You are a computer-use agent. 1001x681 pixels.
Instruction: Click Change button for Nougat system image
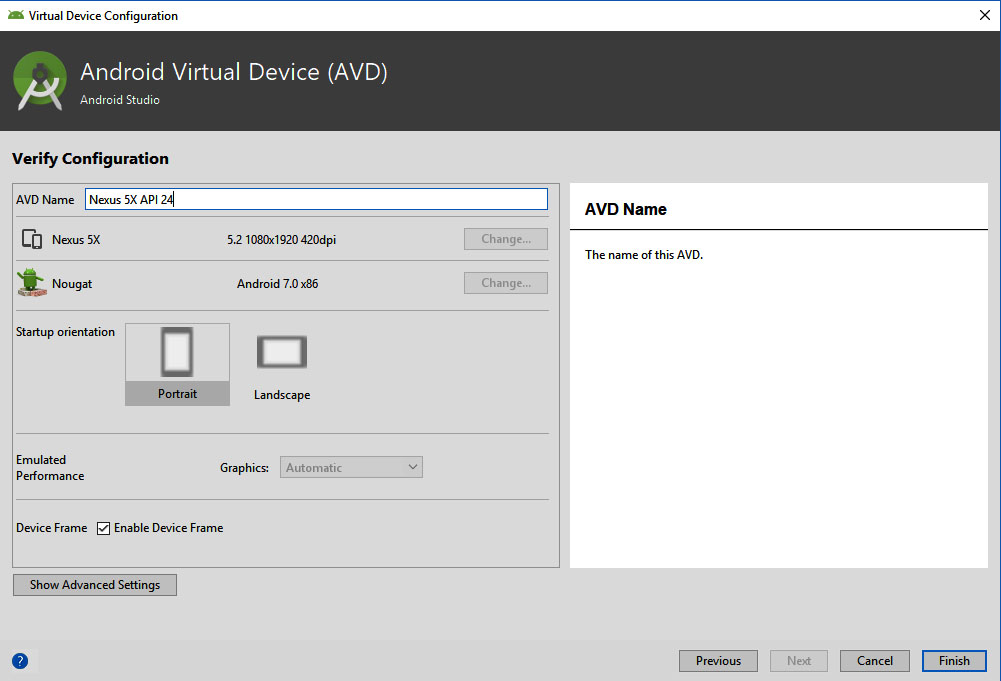pyautogui.click(x=505, y=283)
